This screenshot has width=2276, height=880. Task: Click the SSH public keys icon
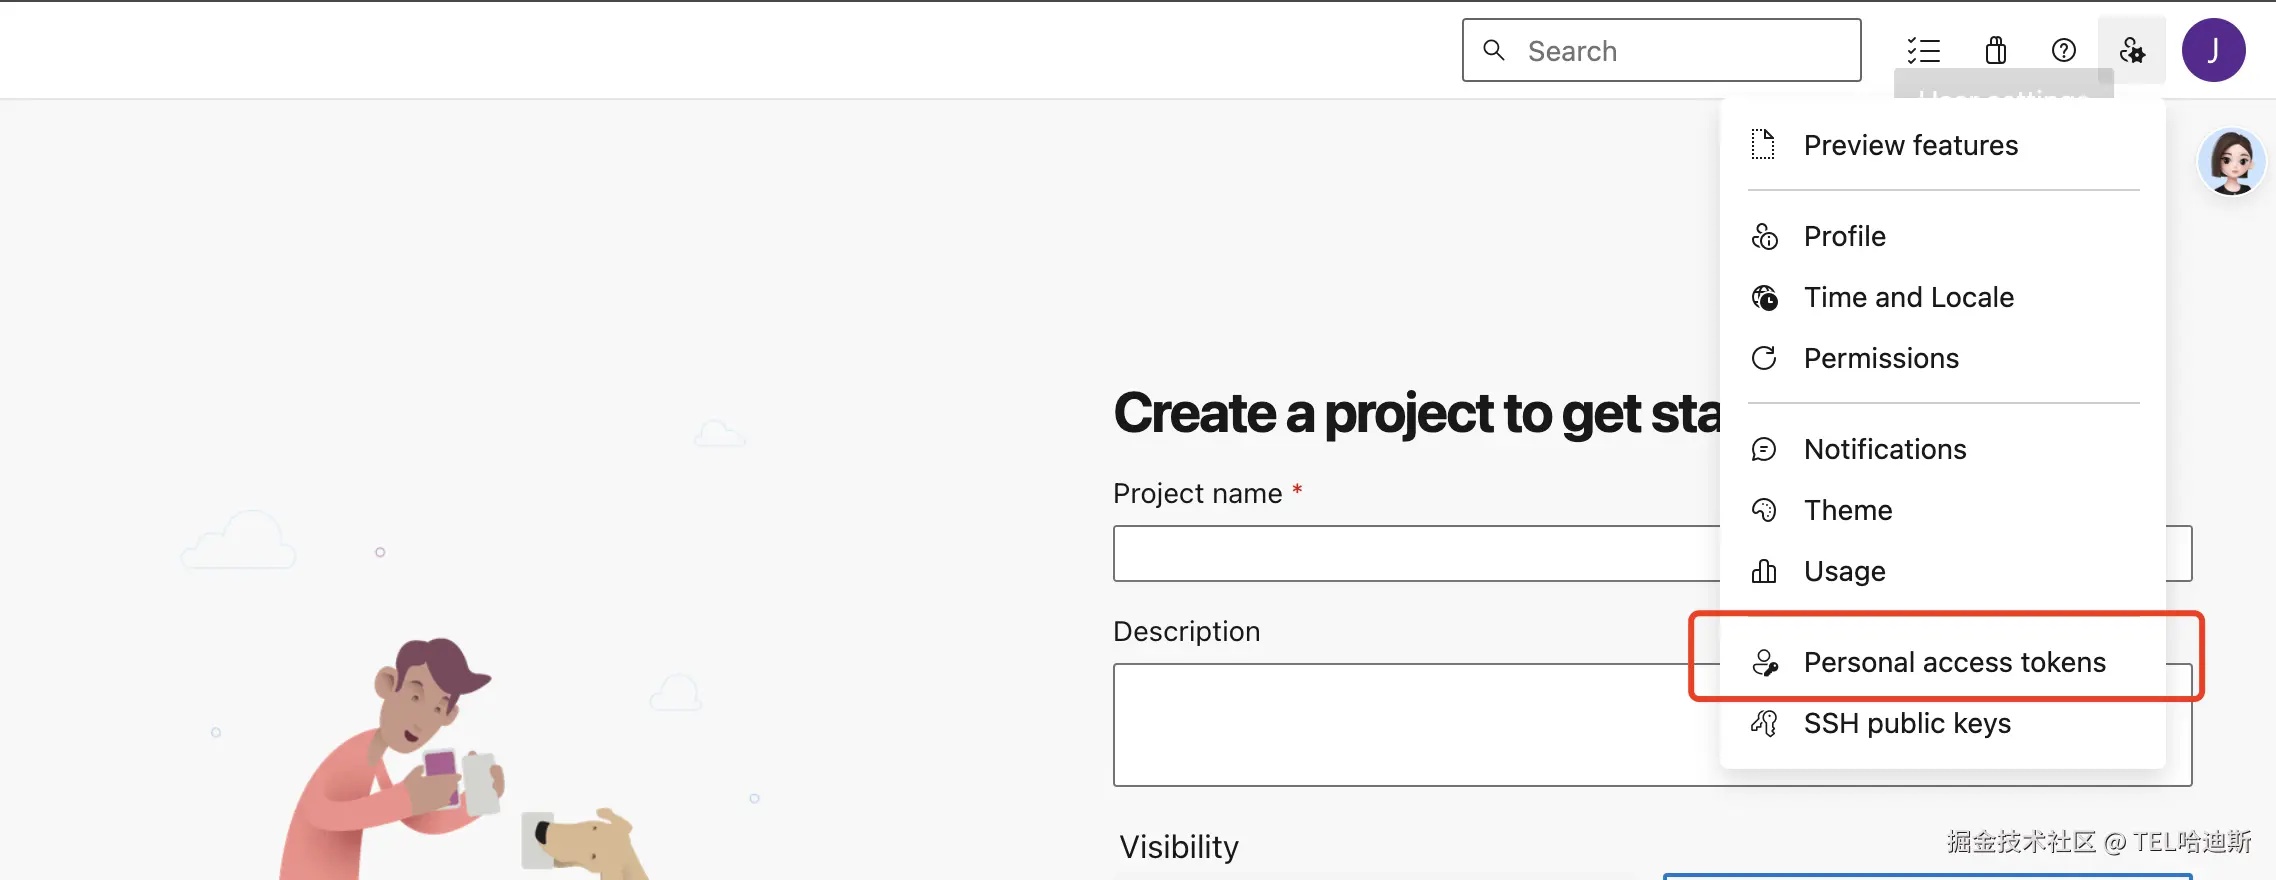(1764, 723)
